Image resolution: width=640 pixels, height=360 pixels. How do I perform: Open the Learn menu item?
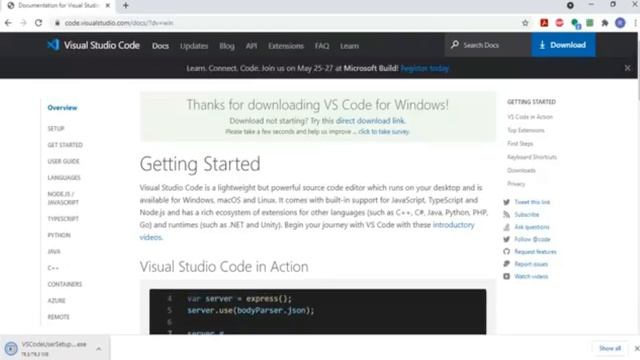coord(349,46)
